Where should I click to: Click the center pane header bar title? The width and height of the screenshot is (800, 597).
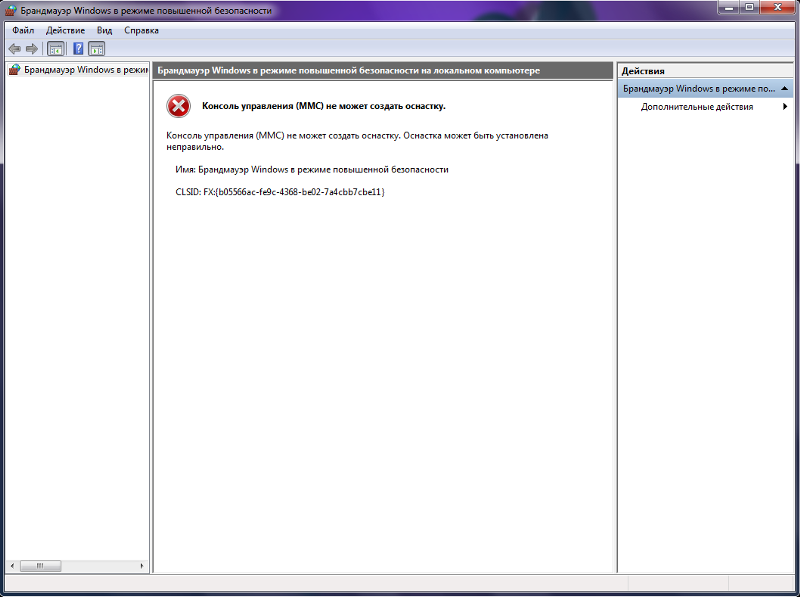348,70
